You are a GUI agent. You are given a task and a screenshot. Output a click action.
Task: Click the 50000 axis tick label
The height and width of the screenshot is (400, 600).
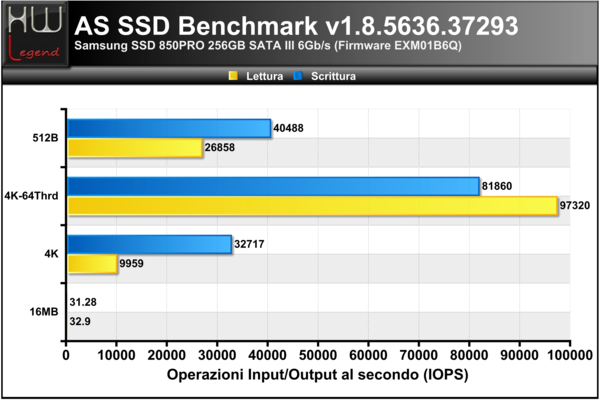coord(318,356)
